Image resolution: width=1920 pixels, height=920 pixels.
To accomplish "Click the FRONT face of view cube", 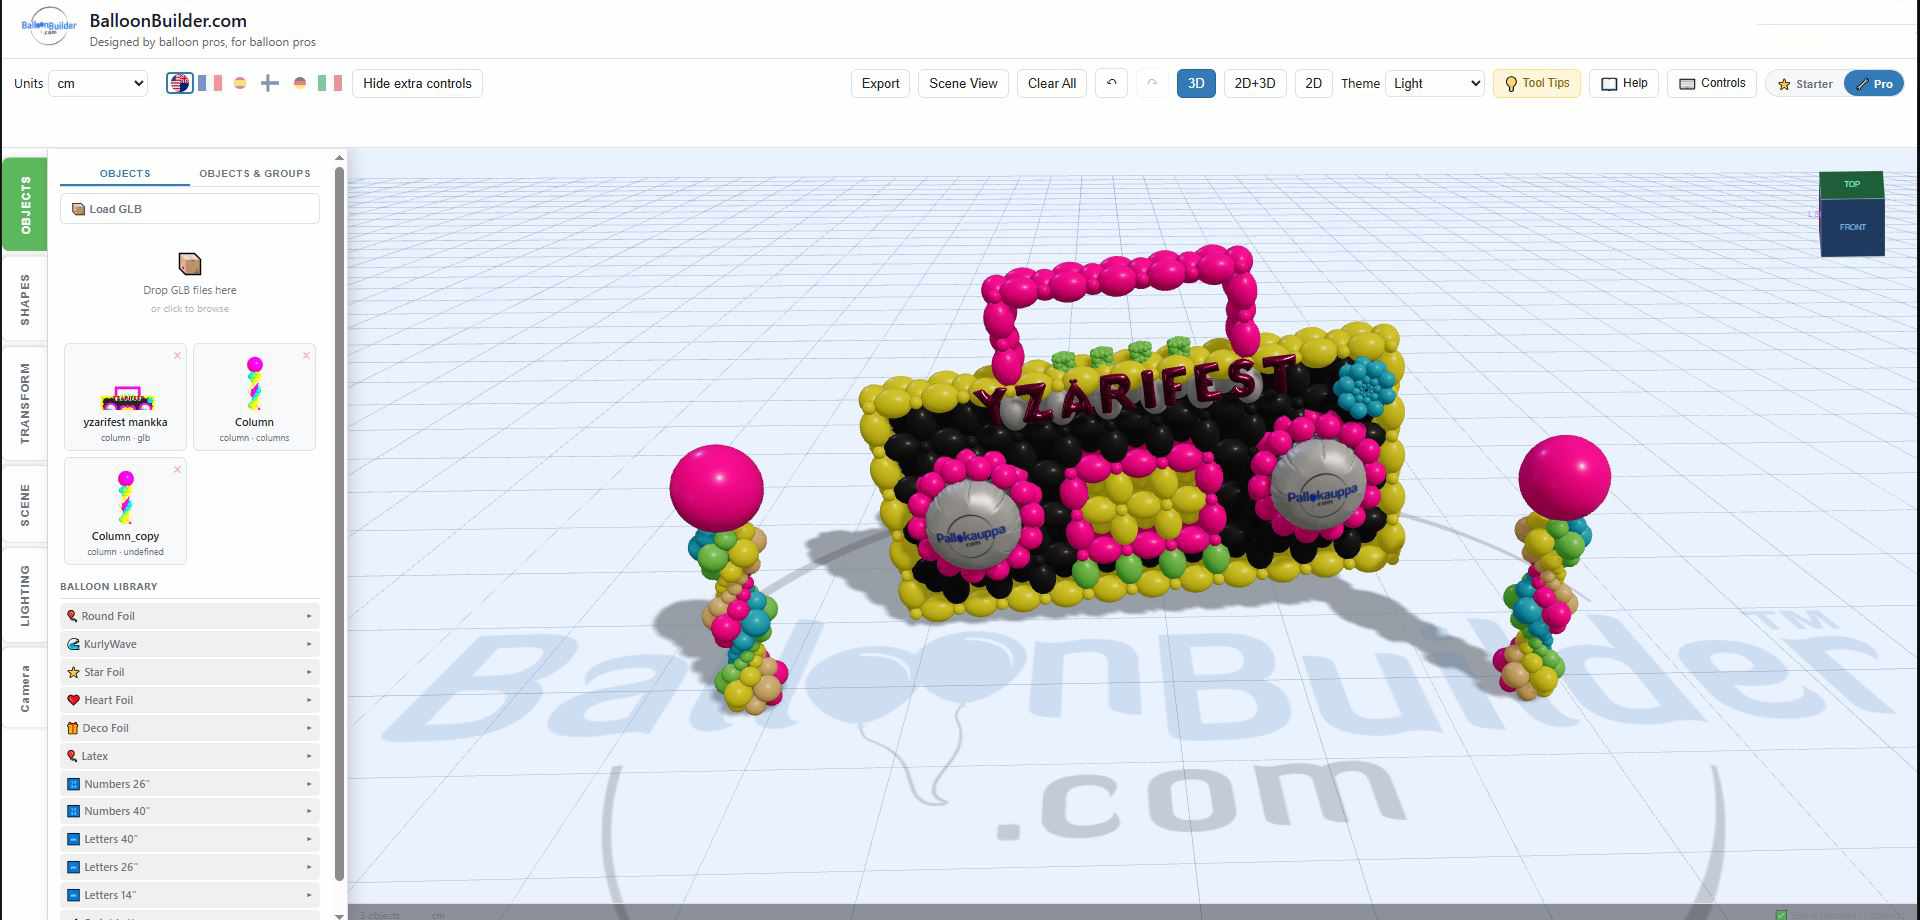I will click(1852, 227).
